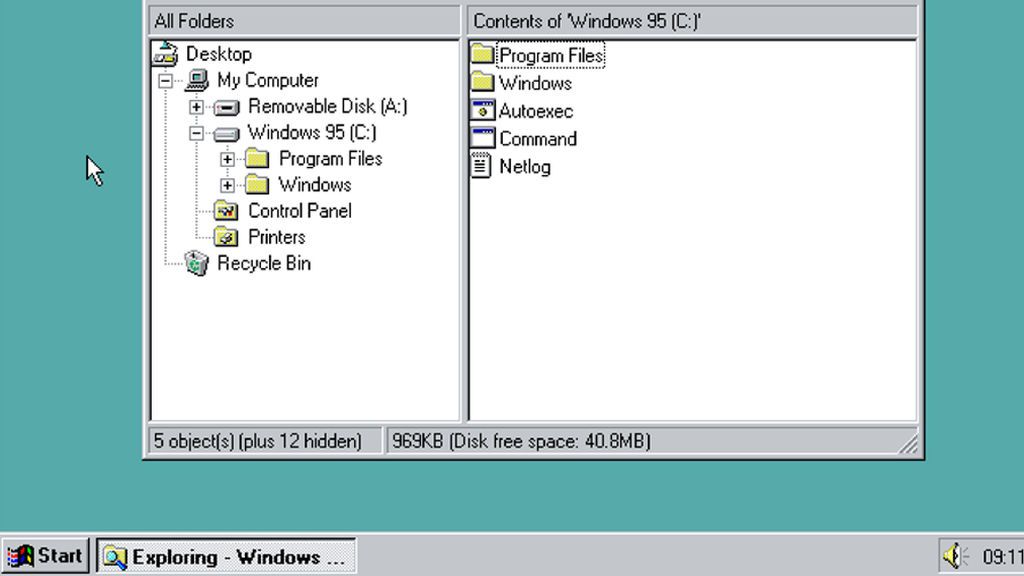
Task: Click the Recycle Bin icon in tree
Action: tap(196, 263)
